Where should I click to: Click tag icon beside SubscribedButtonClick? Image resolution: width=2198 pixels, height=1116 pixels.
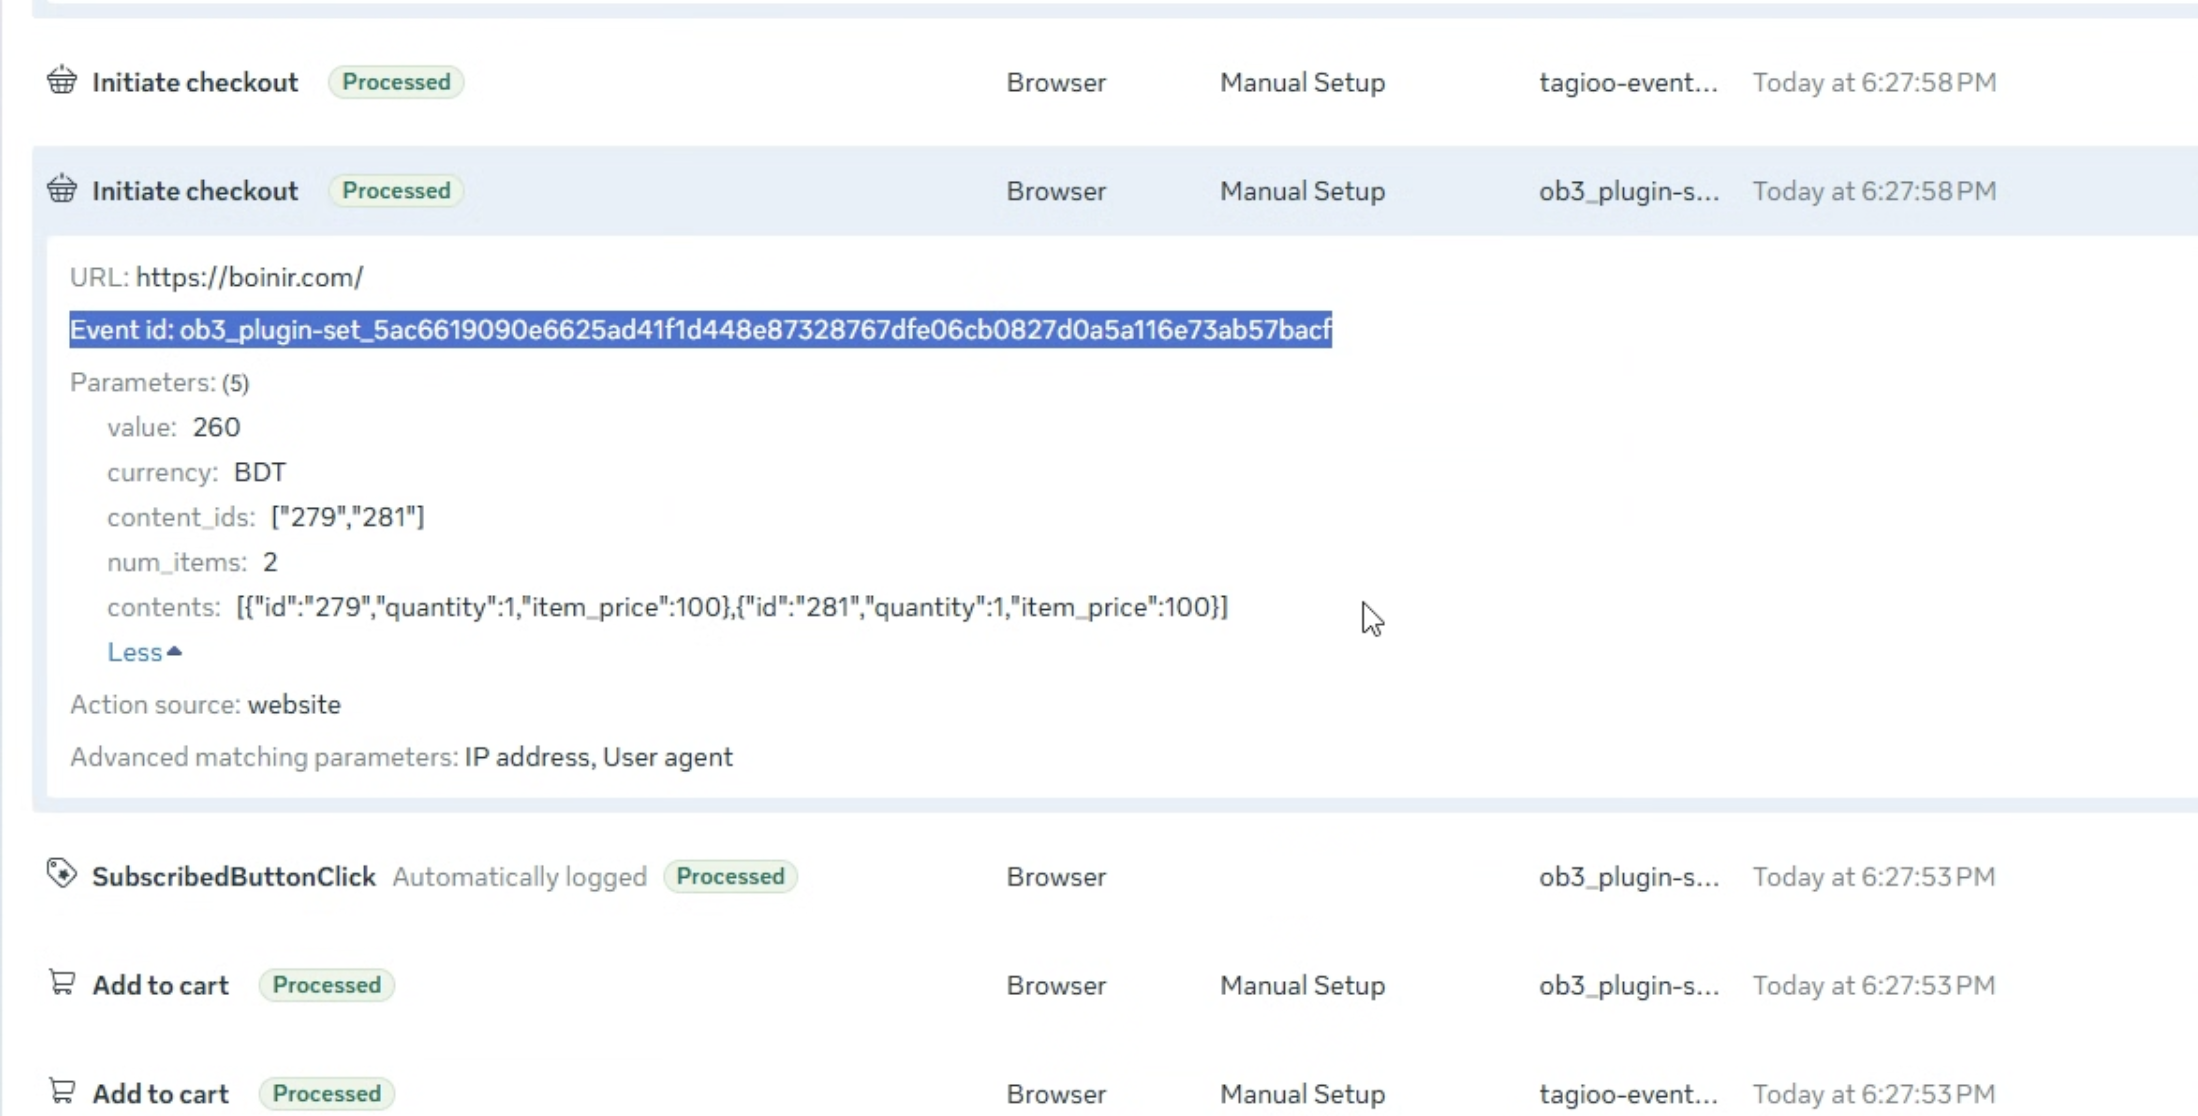pyautogui.click(x=62, y=874)
